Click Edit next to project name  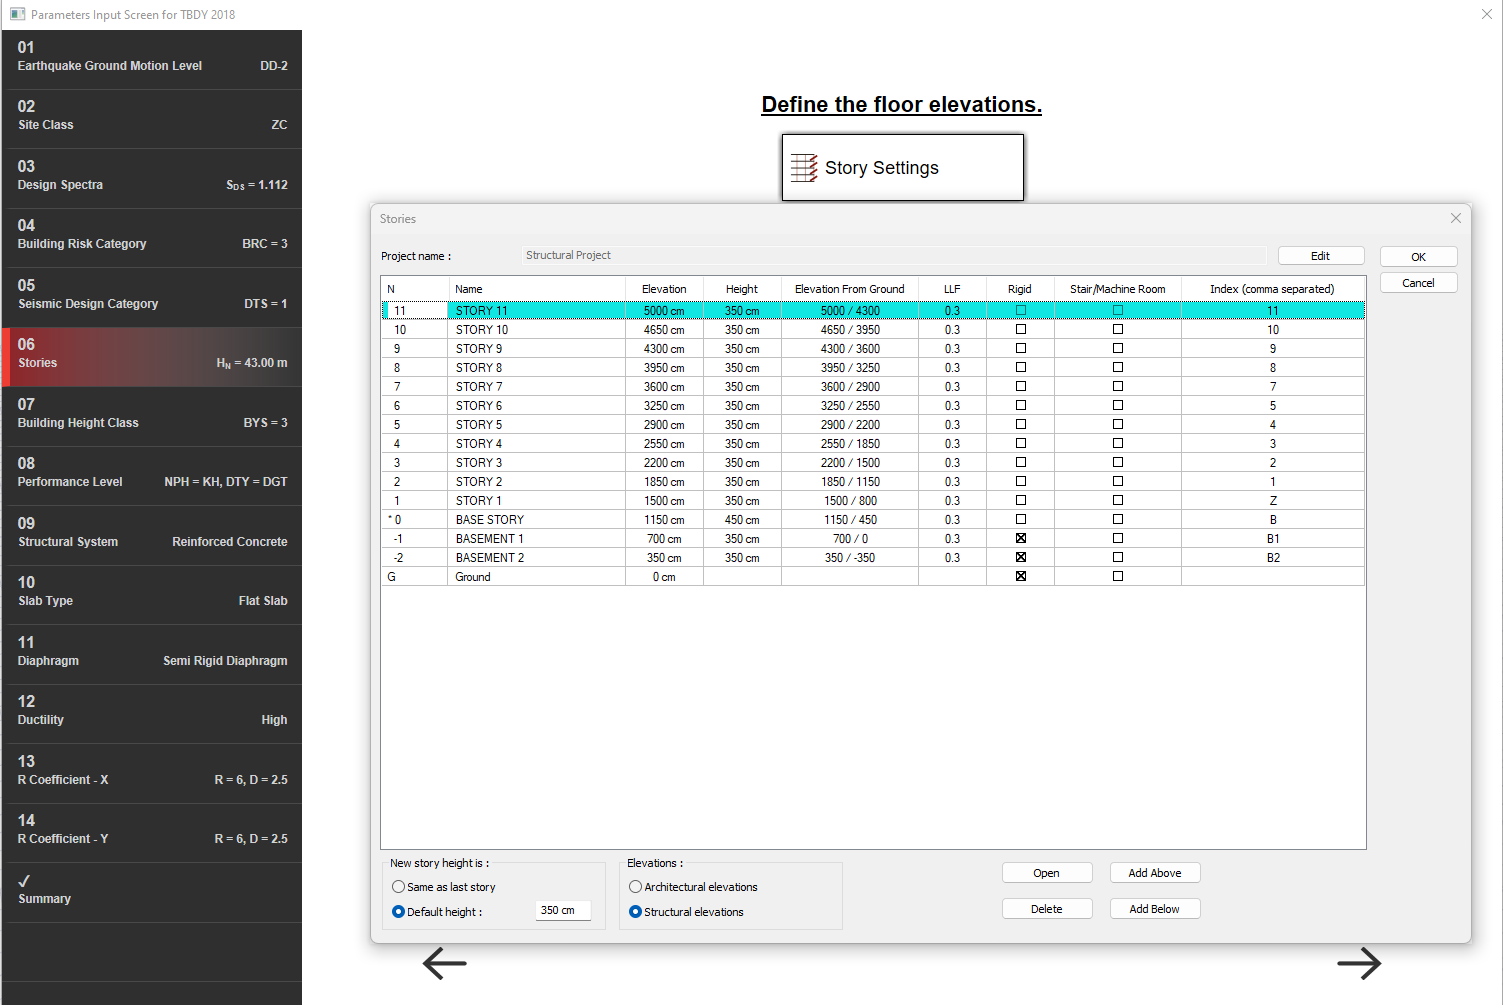pos(1320,256)
